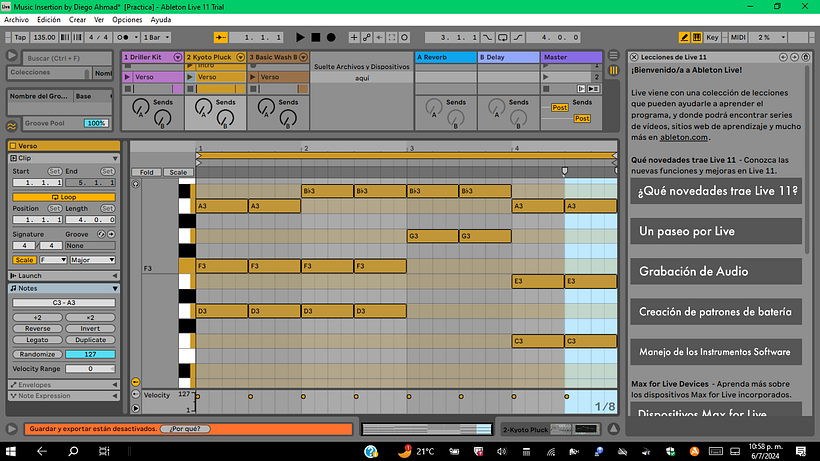
Task: Launch Verso clip in Basic Wash B
Action: click(x=253, y=77)
